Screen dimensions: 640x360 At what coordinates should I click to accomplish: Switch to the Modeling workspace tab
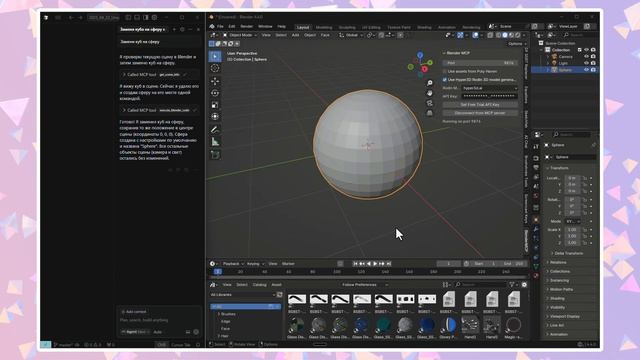pos(324,27)
